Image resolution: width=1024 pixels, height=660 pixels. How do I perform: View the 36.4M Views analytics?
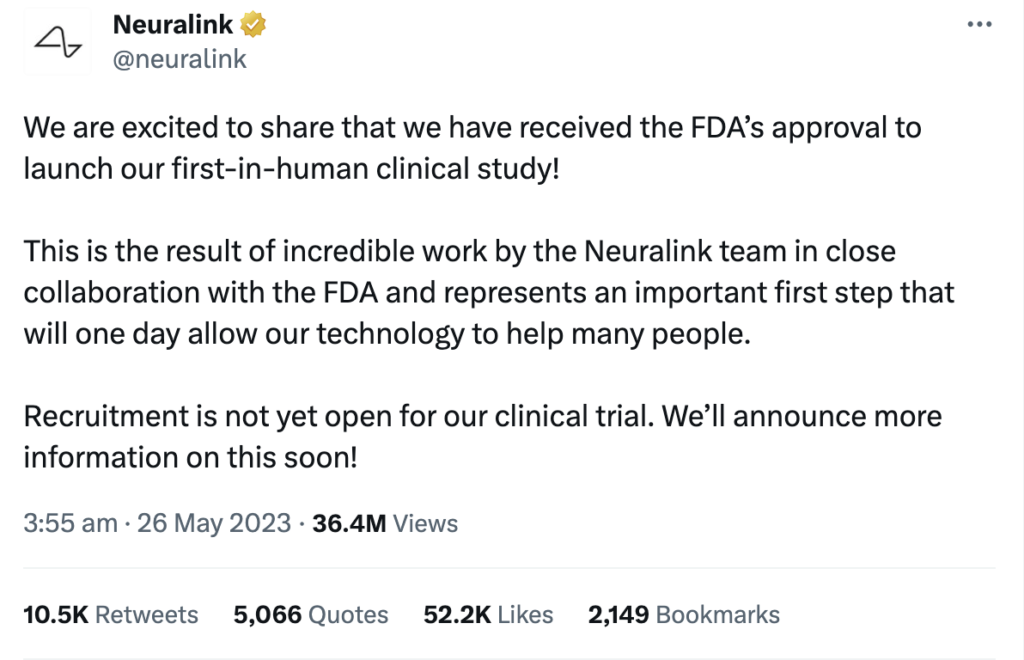click(385, 524)
